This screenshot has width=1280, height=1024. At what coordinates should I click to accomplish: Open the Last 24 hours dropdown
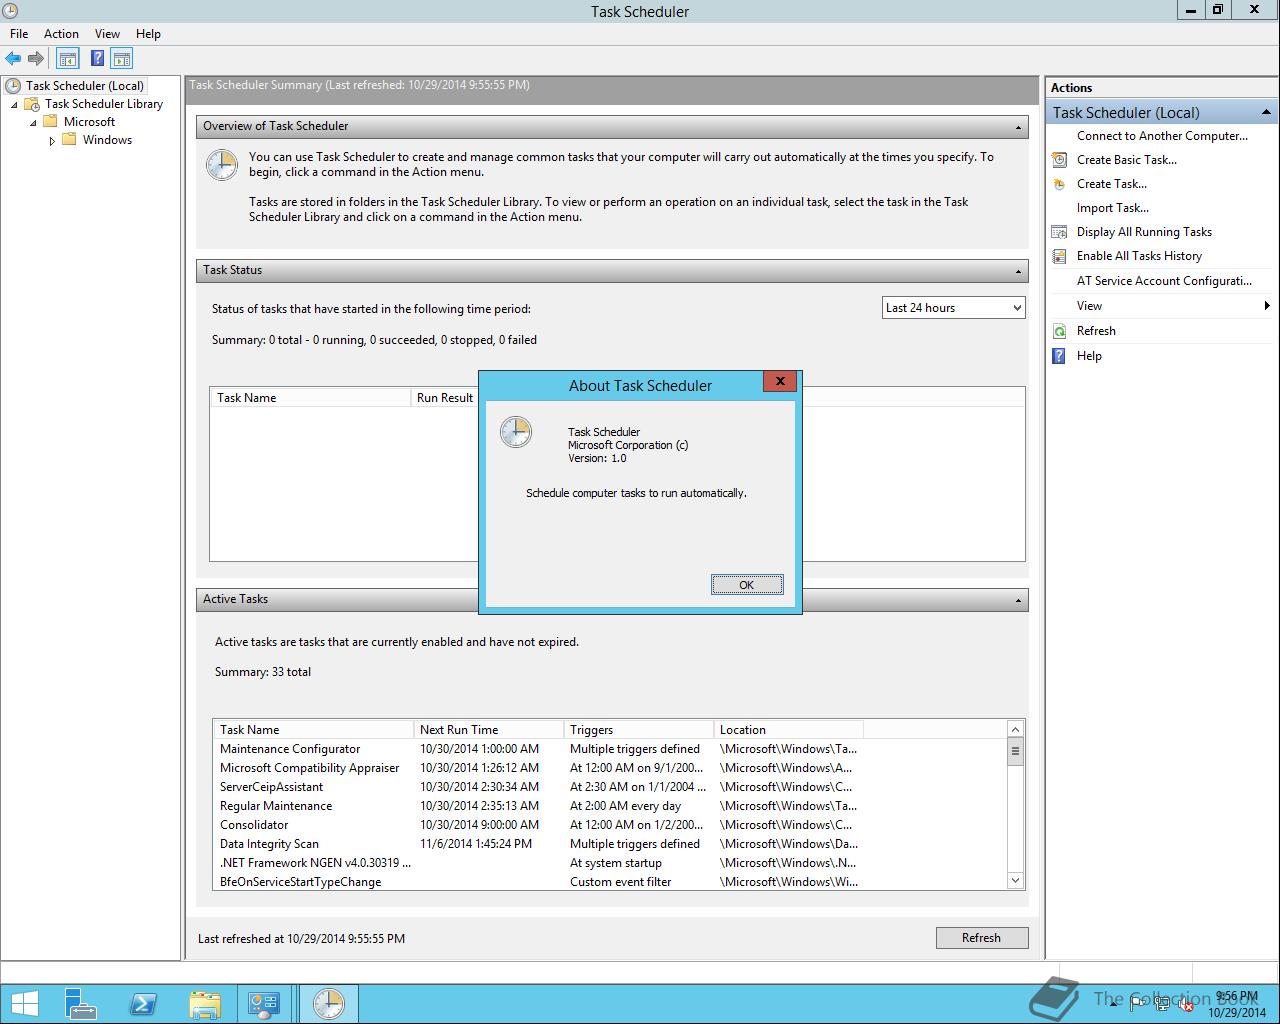click(x=954, y=308)
